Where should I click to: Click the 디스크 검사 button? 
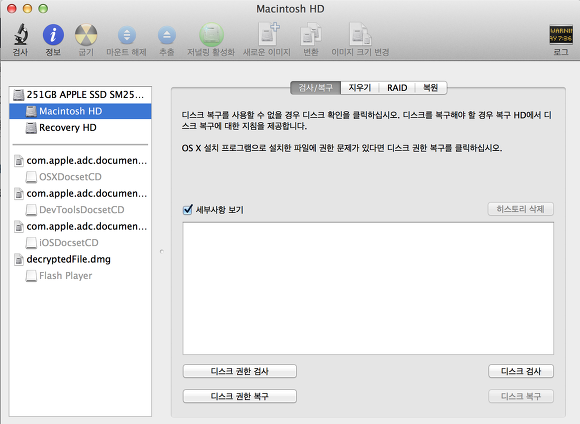(x=521, y=371)
